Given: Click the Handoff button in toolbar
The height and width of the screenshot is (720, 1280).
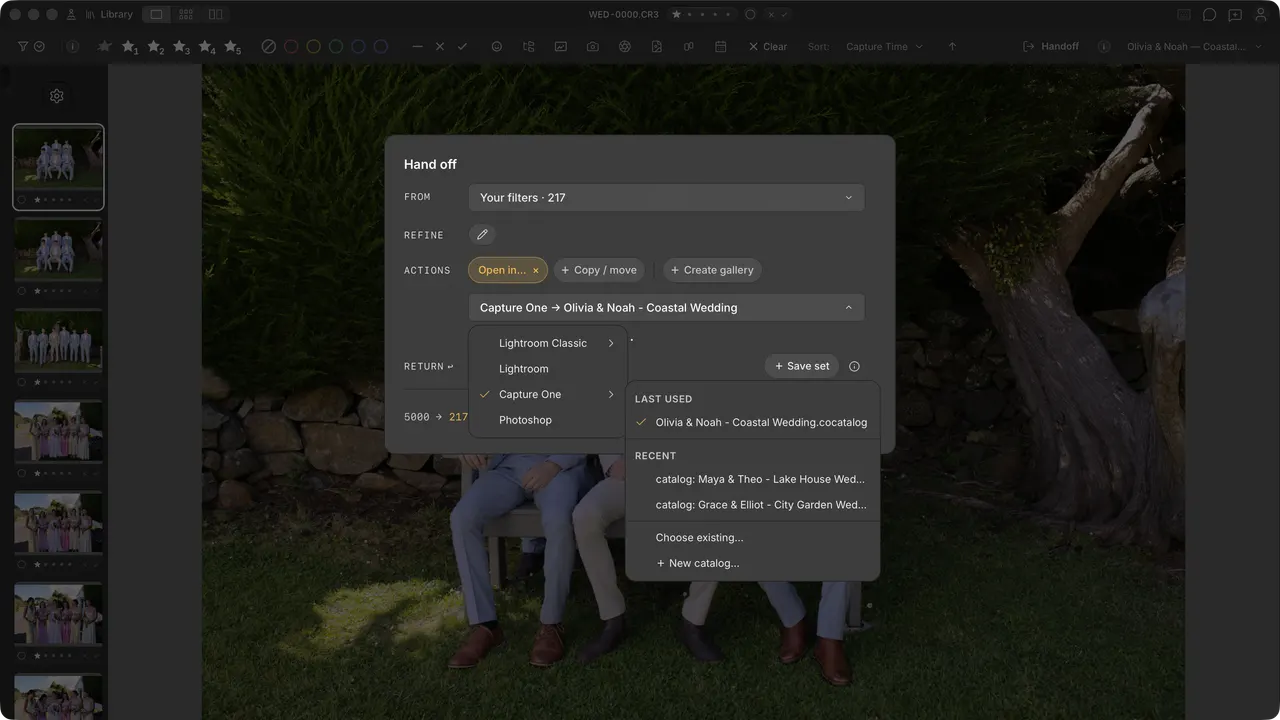Looking at the screenshot, I should (x=1050, y=47).
